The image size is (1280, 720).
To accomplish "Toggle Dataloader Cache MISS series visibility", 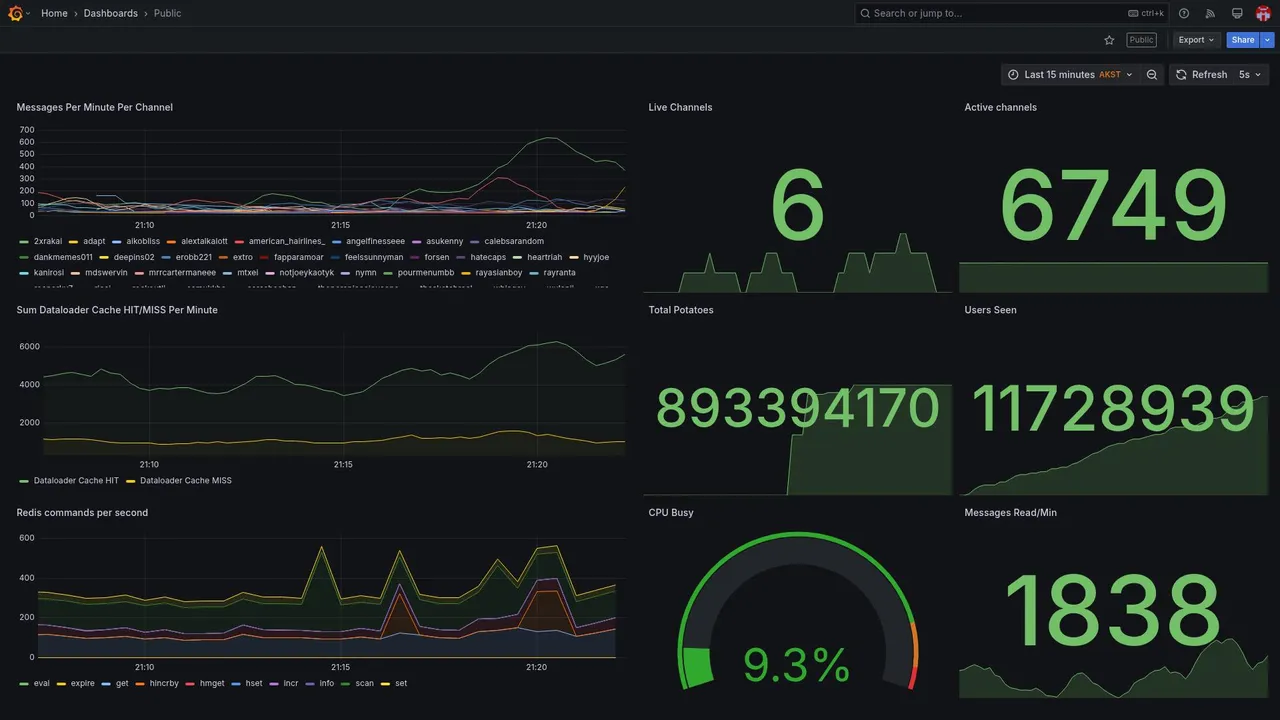I will [185, 481].
